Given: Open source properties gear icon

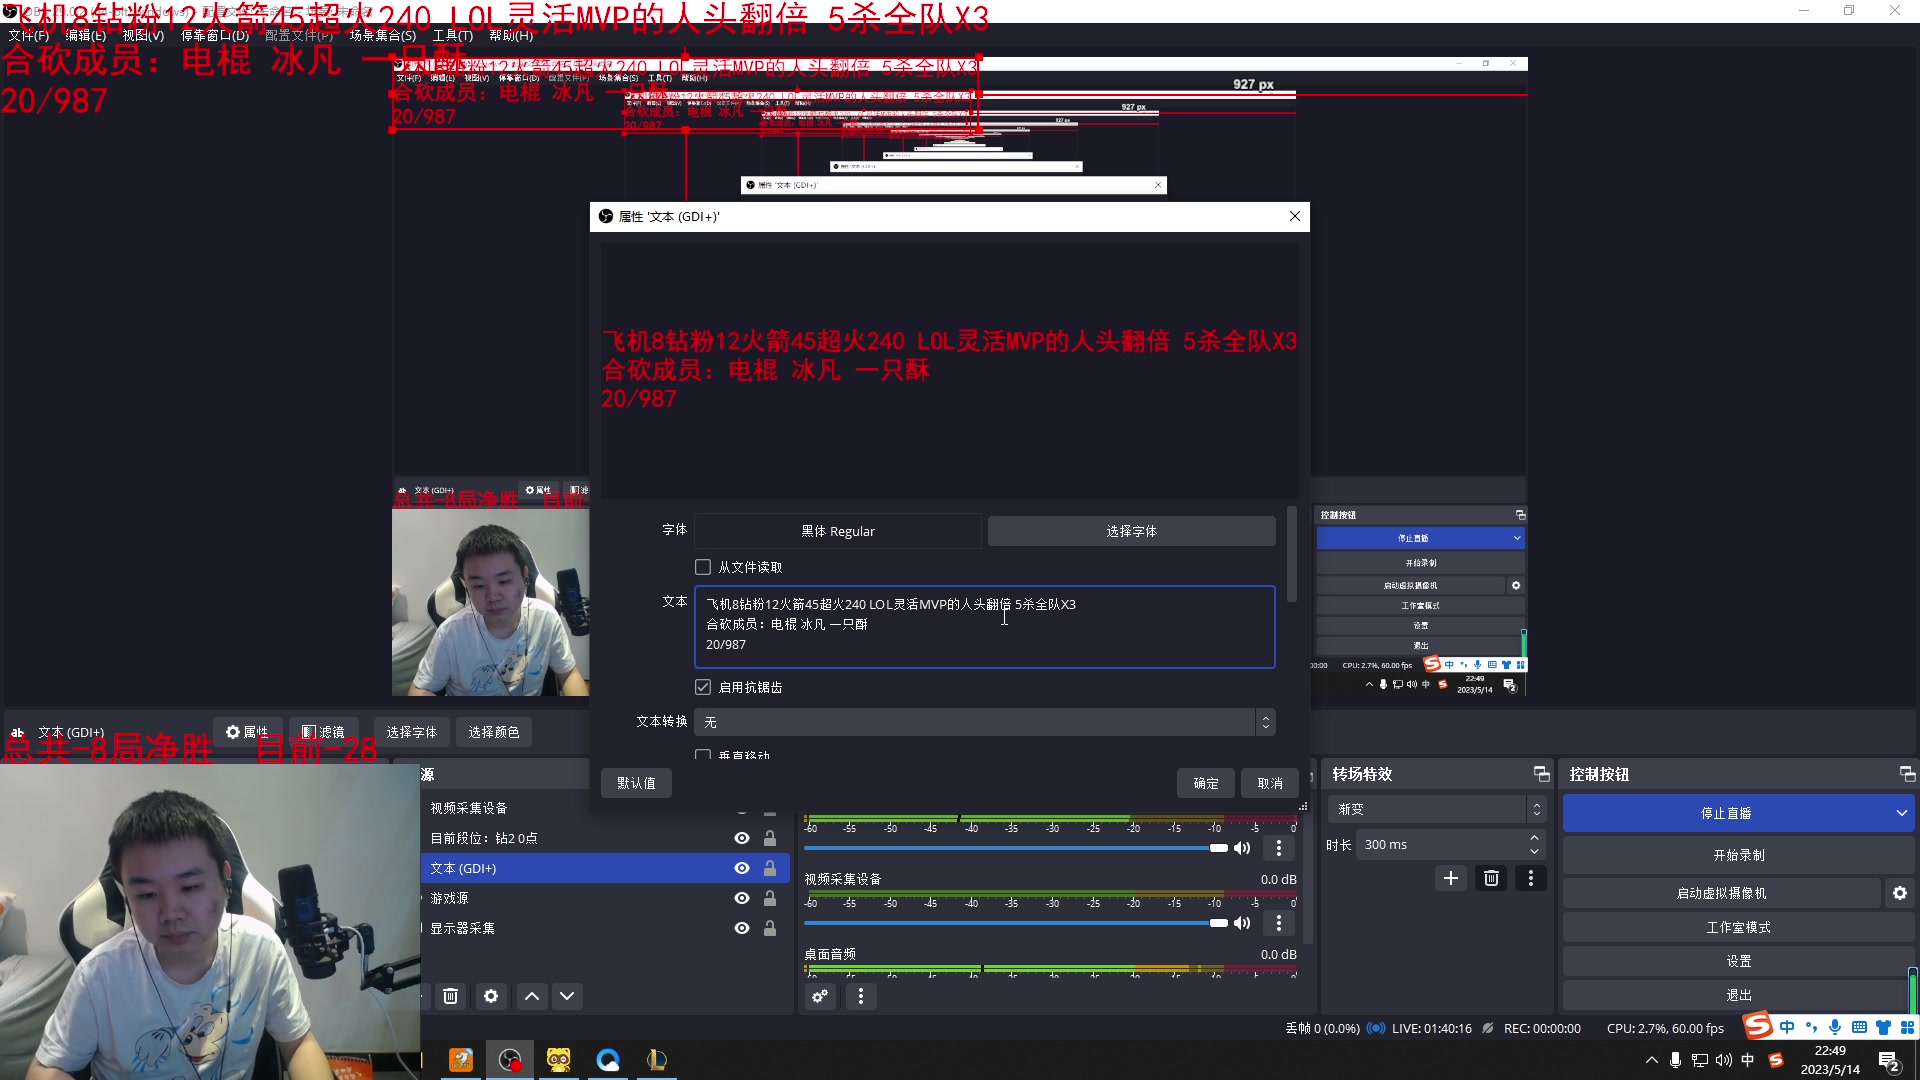Looking at the screenshot, I should click(x=491, y=996).
